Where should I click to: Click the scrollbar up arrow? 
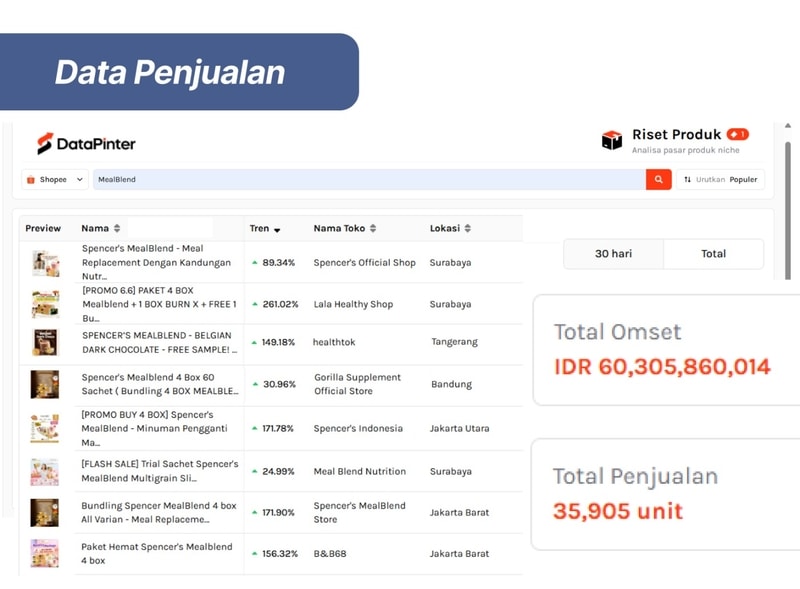pyautogui.click(x=788, y=126)
